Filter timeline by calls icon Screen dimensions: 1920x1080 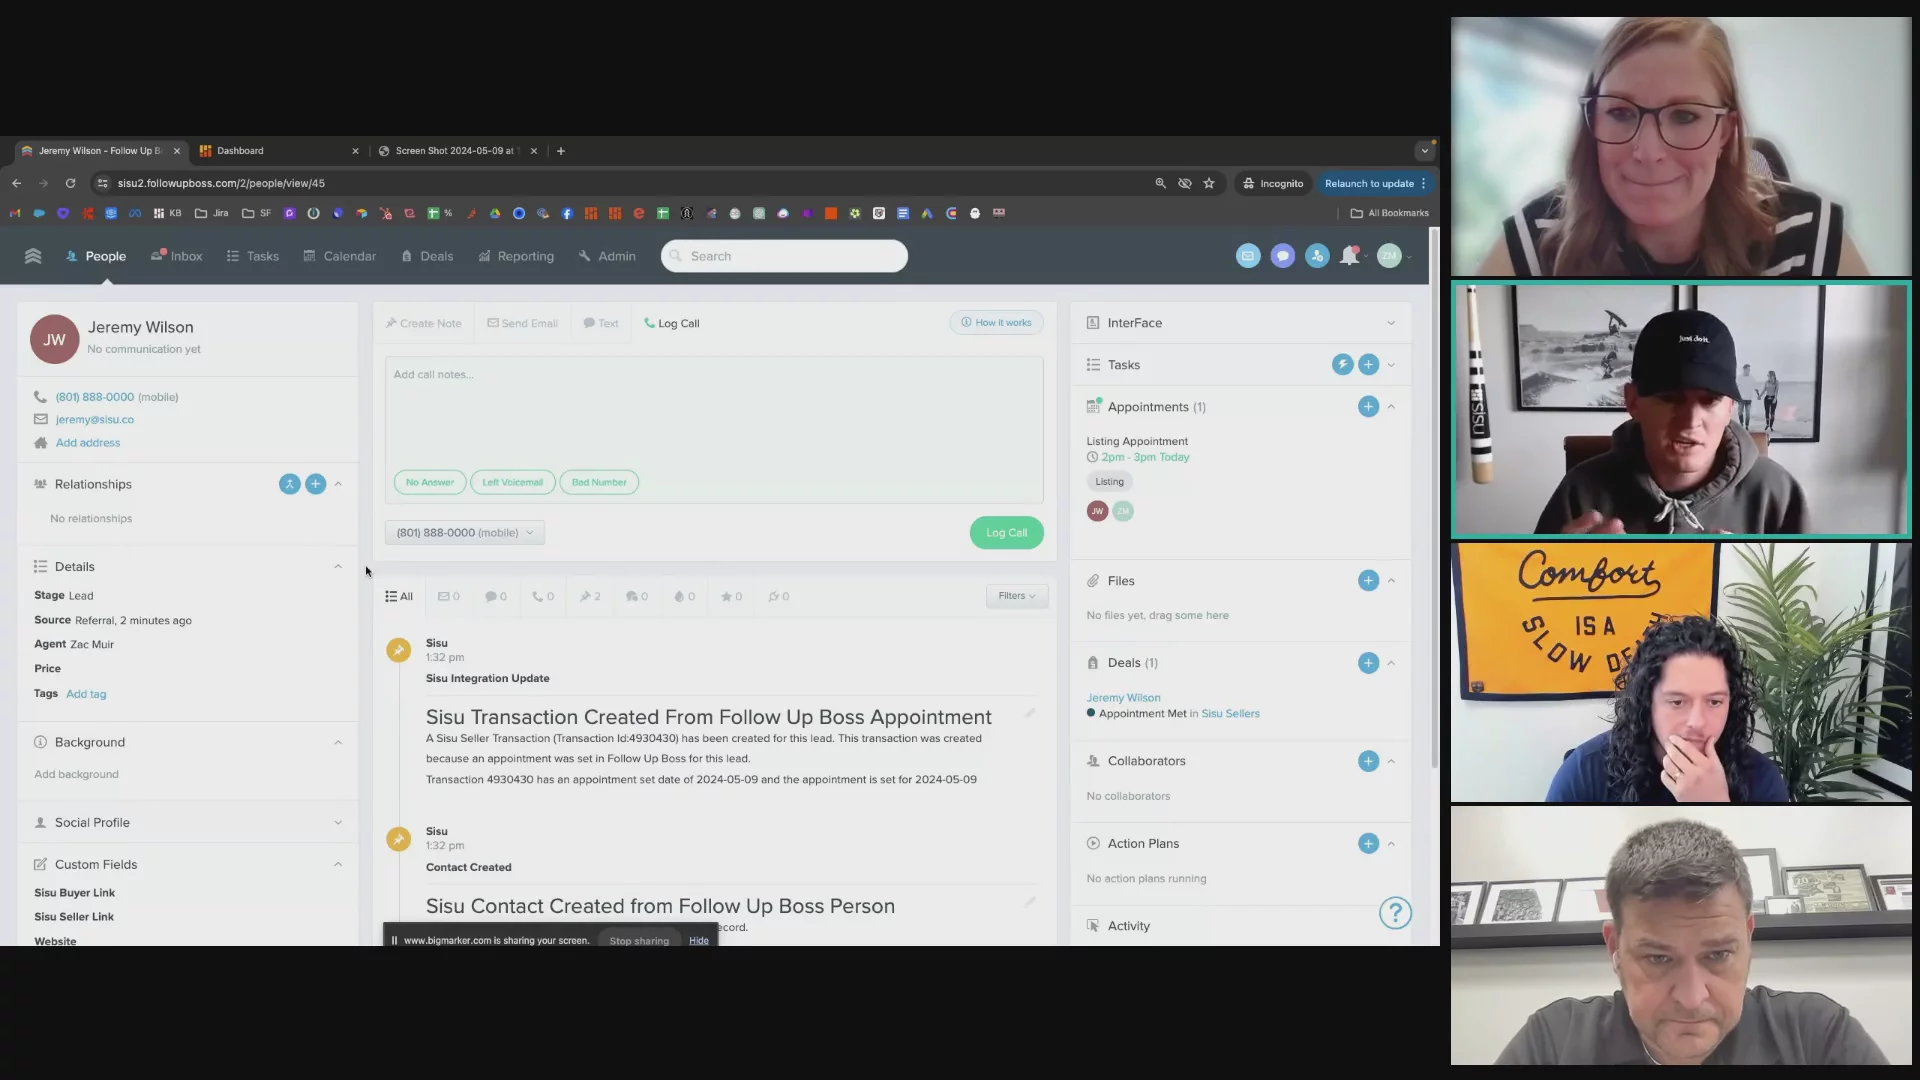[543, 597]
